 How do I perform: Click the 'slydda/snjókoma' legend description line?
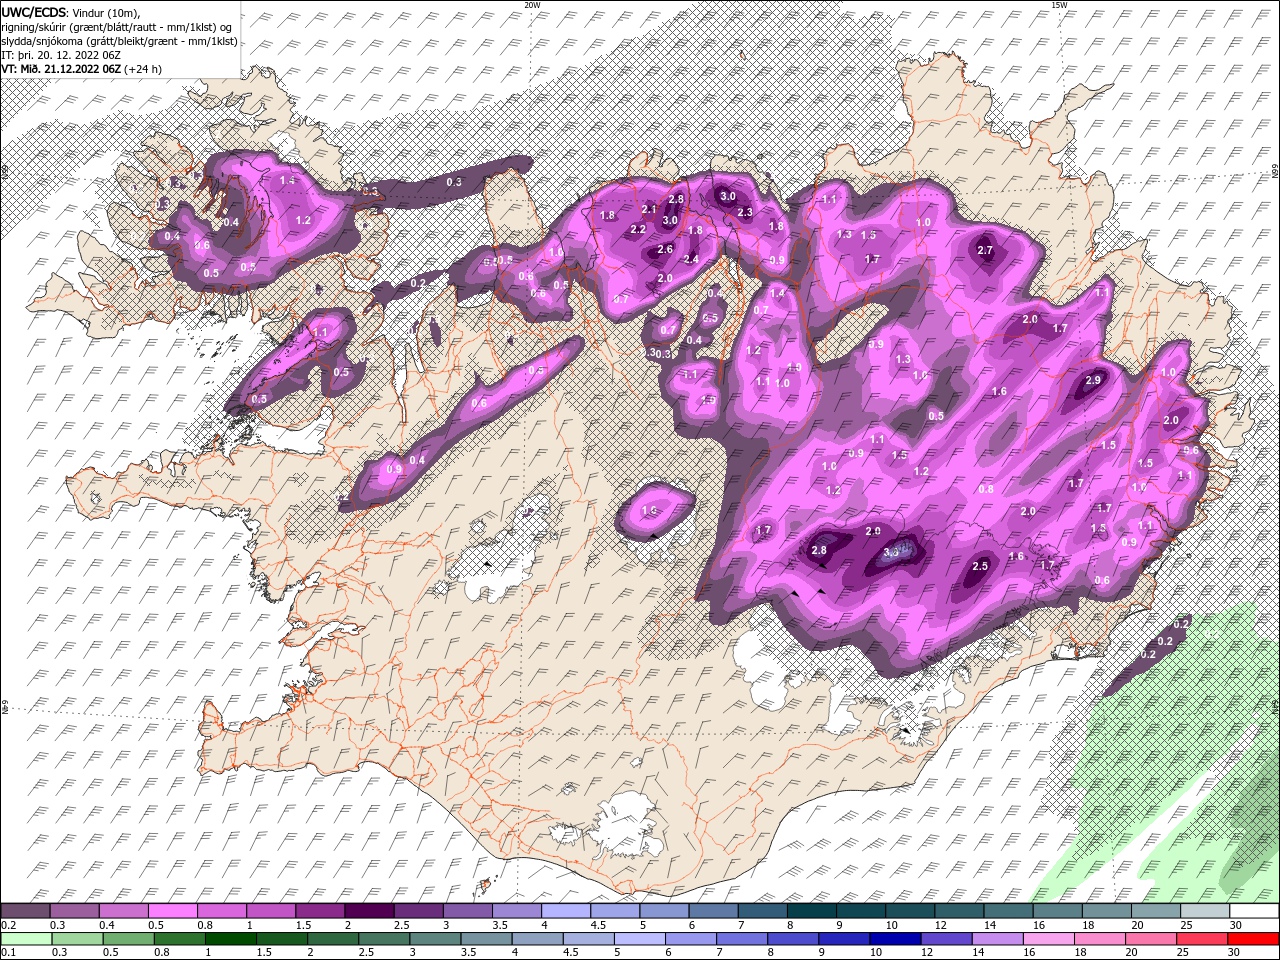point(120,41)
